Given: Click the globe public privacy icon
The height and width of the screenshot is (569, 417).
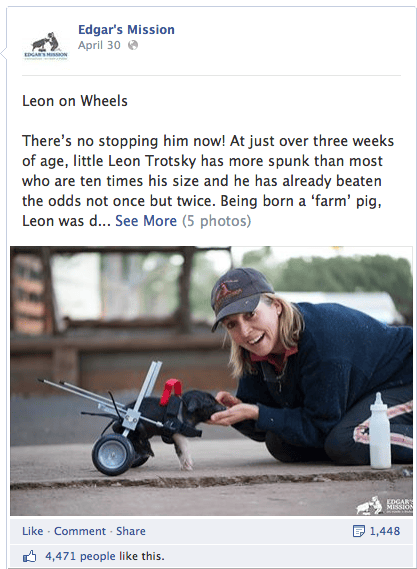Looking at the screenshot, I should pyautogui.click(x=133, y=45).
